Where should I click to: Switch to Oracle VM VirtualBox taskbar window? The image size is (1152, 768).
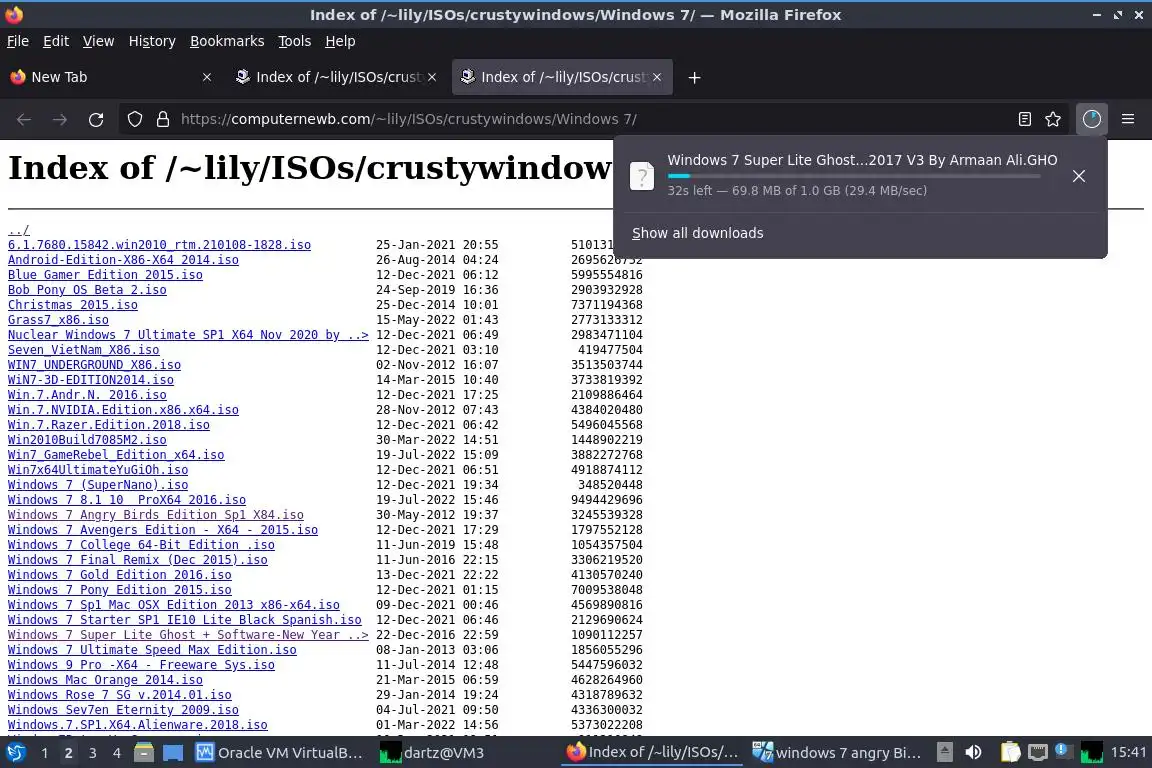pos(279,753)
